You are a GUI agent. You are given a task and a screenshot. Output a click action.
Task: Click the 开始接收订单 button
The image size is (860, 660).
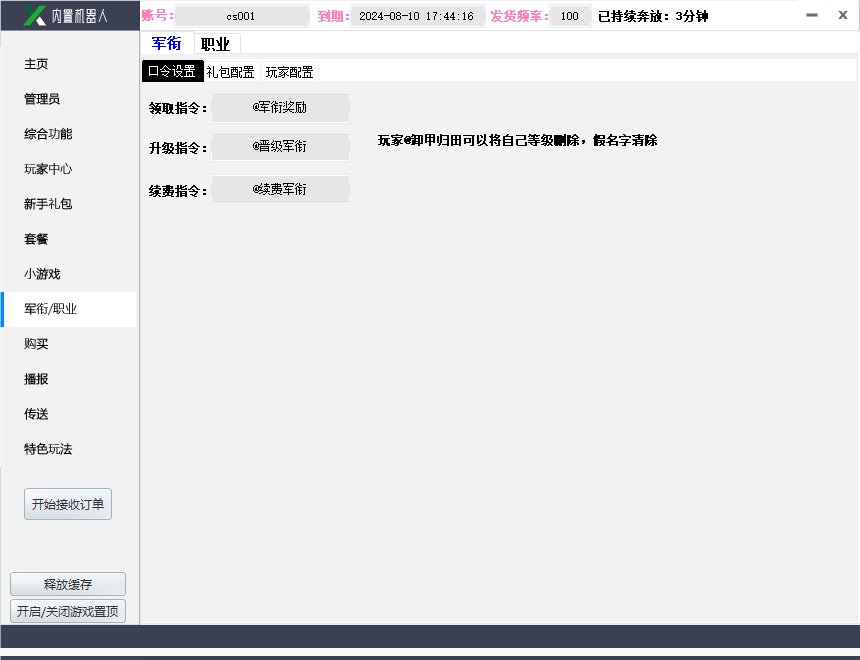(x=68, y=504)
